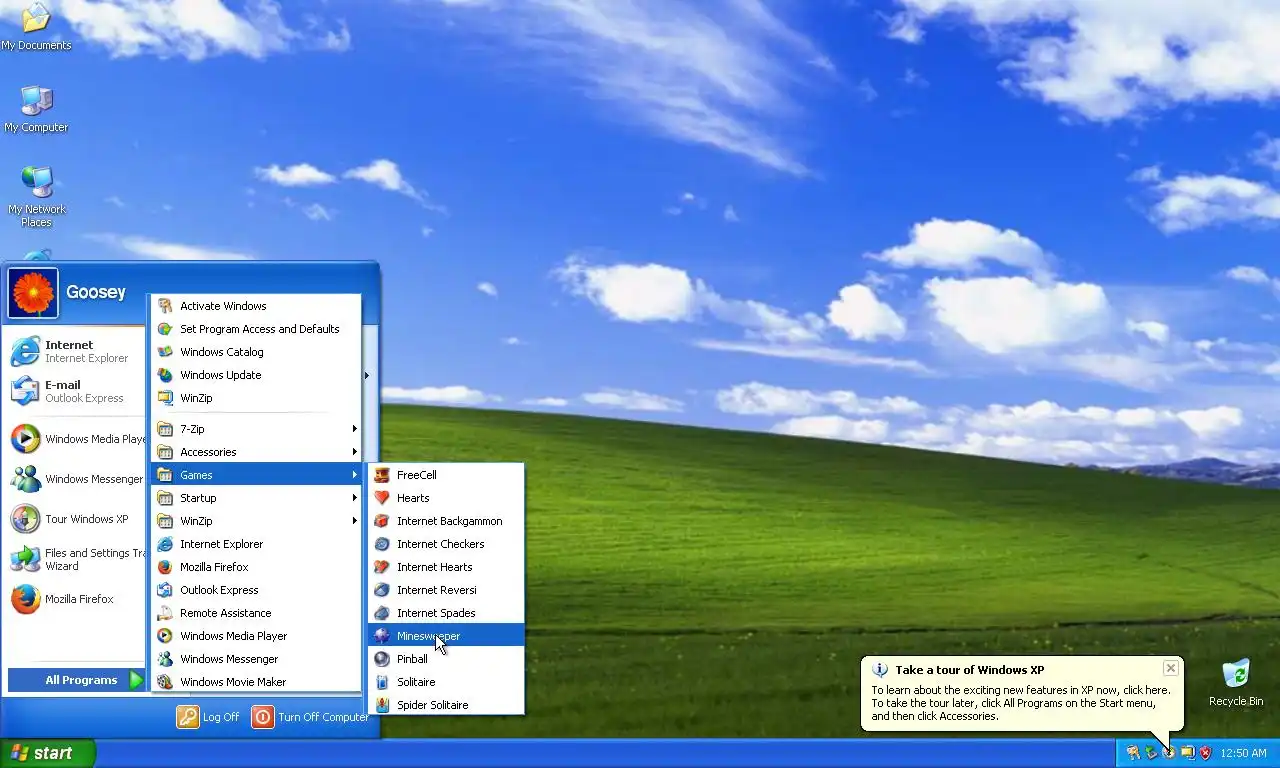The image size is (1280, 768).
Task: Open Windows Messenger in Start menu left pane
Action: [76, 479]
